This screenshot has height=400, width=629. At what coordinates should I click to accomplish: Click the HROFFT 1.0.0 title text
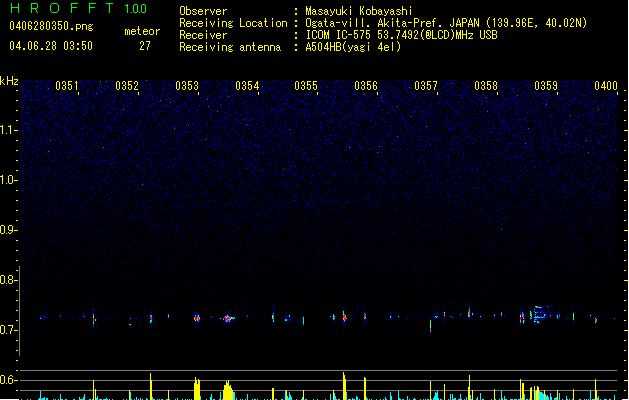[x=79, y=8]
